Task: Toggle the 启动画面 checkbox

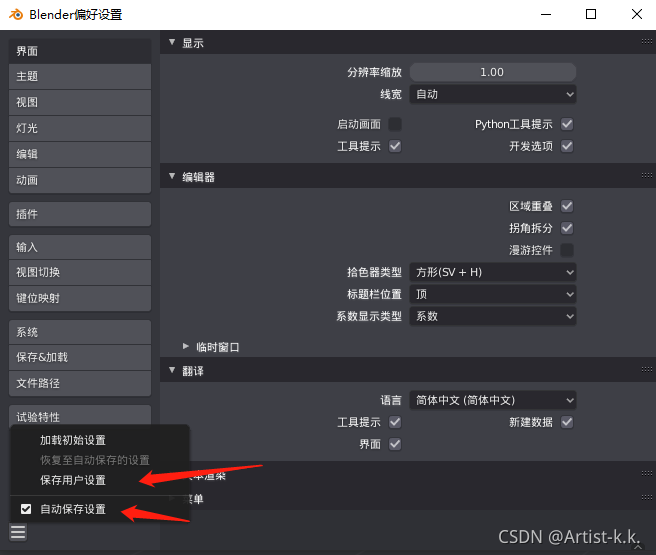Action: pyautogui.click(x=395, y=124)
